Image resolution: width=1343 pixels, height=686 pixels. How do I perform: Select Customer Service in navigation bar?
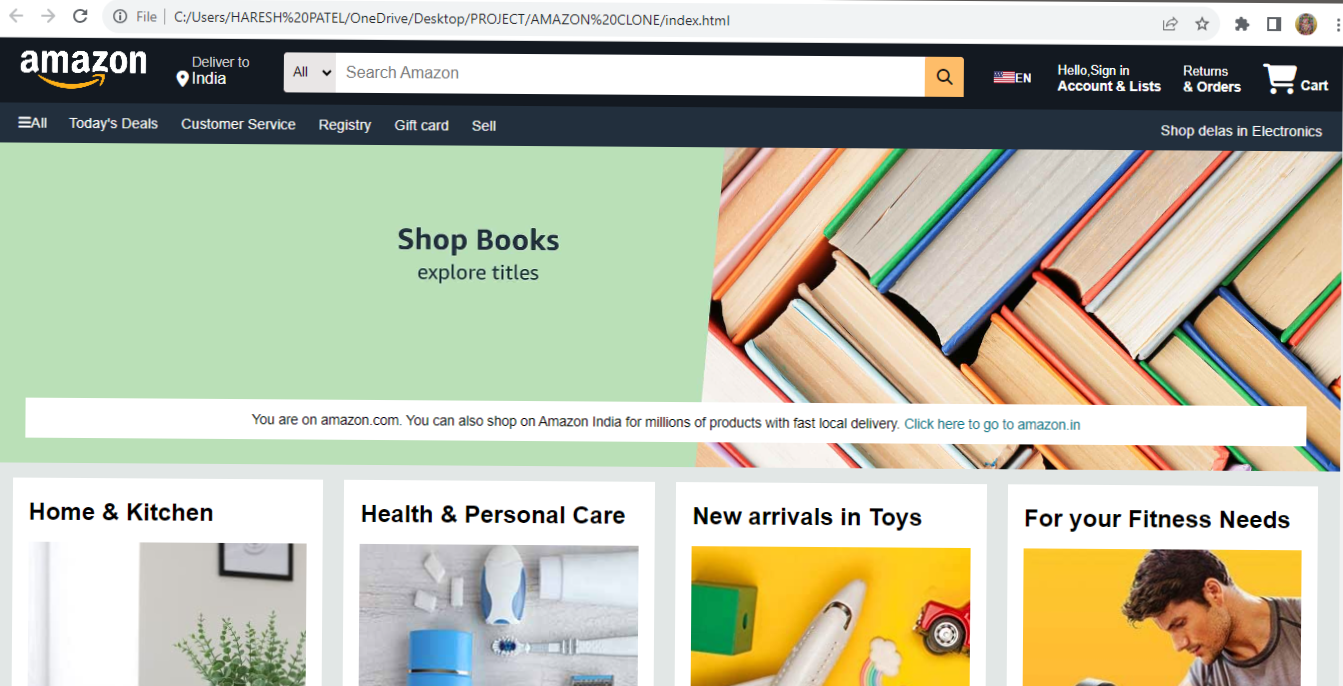click(x=238, y=124)
